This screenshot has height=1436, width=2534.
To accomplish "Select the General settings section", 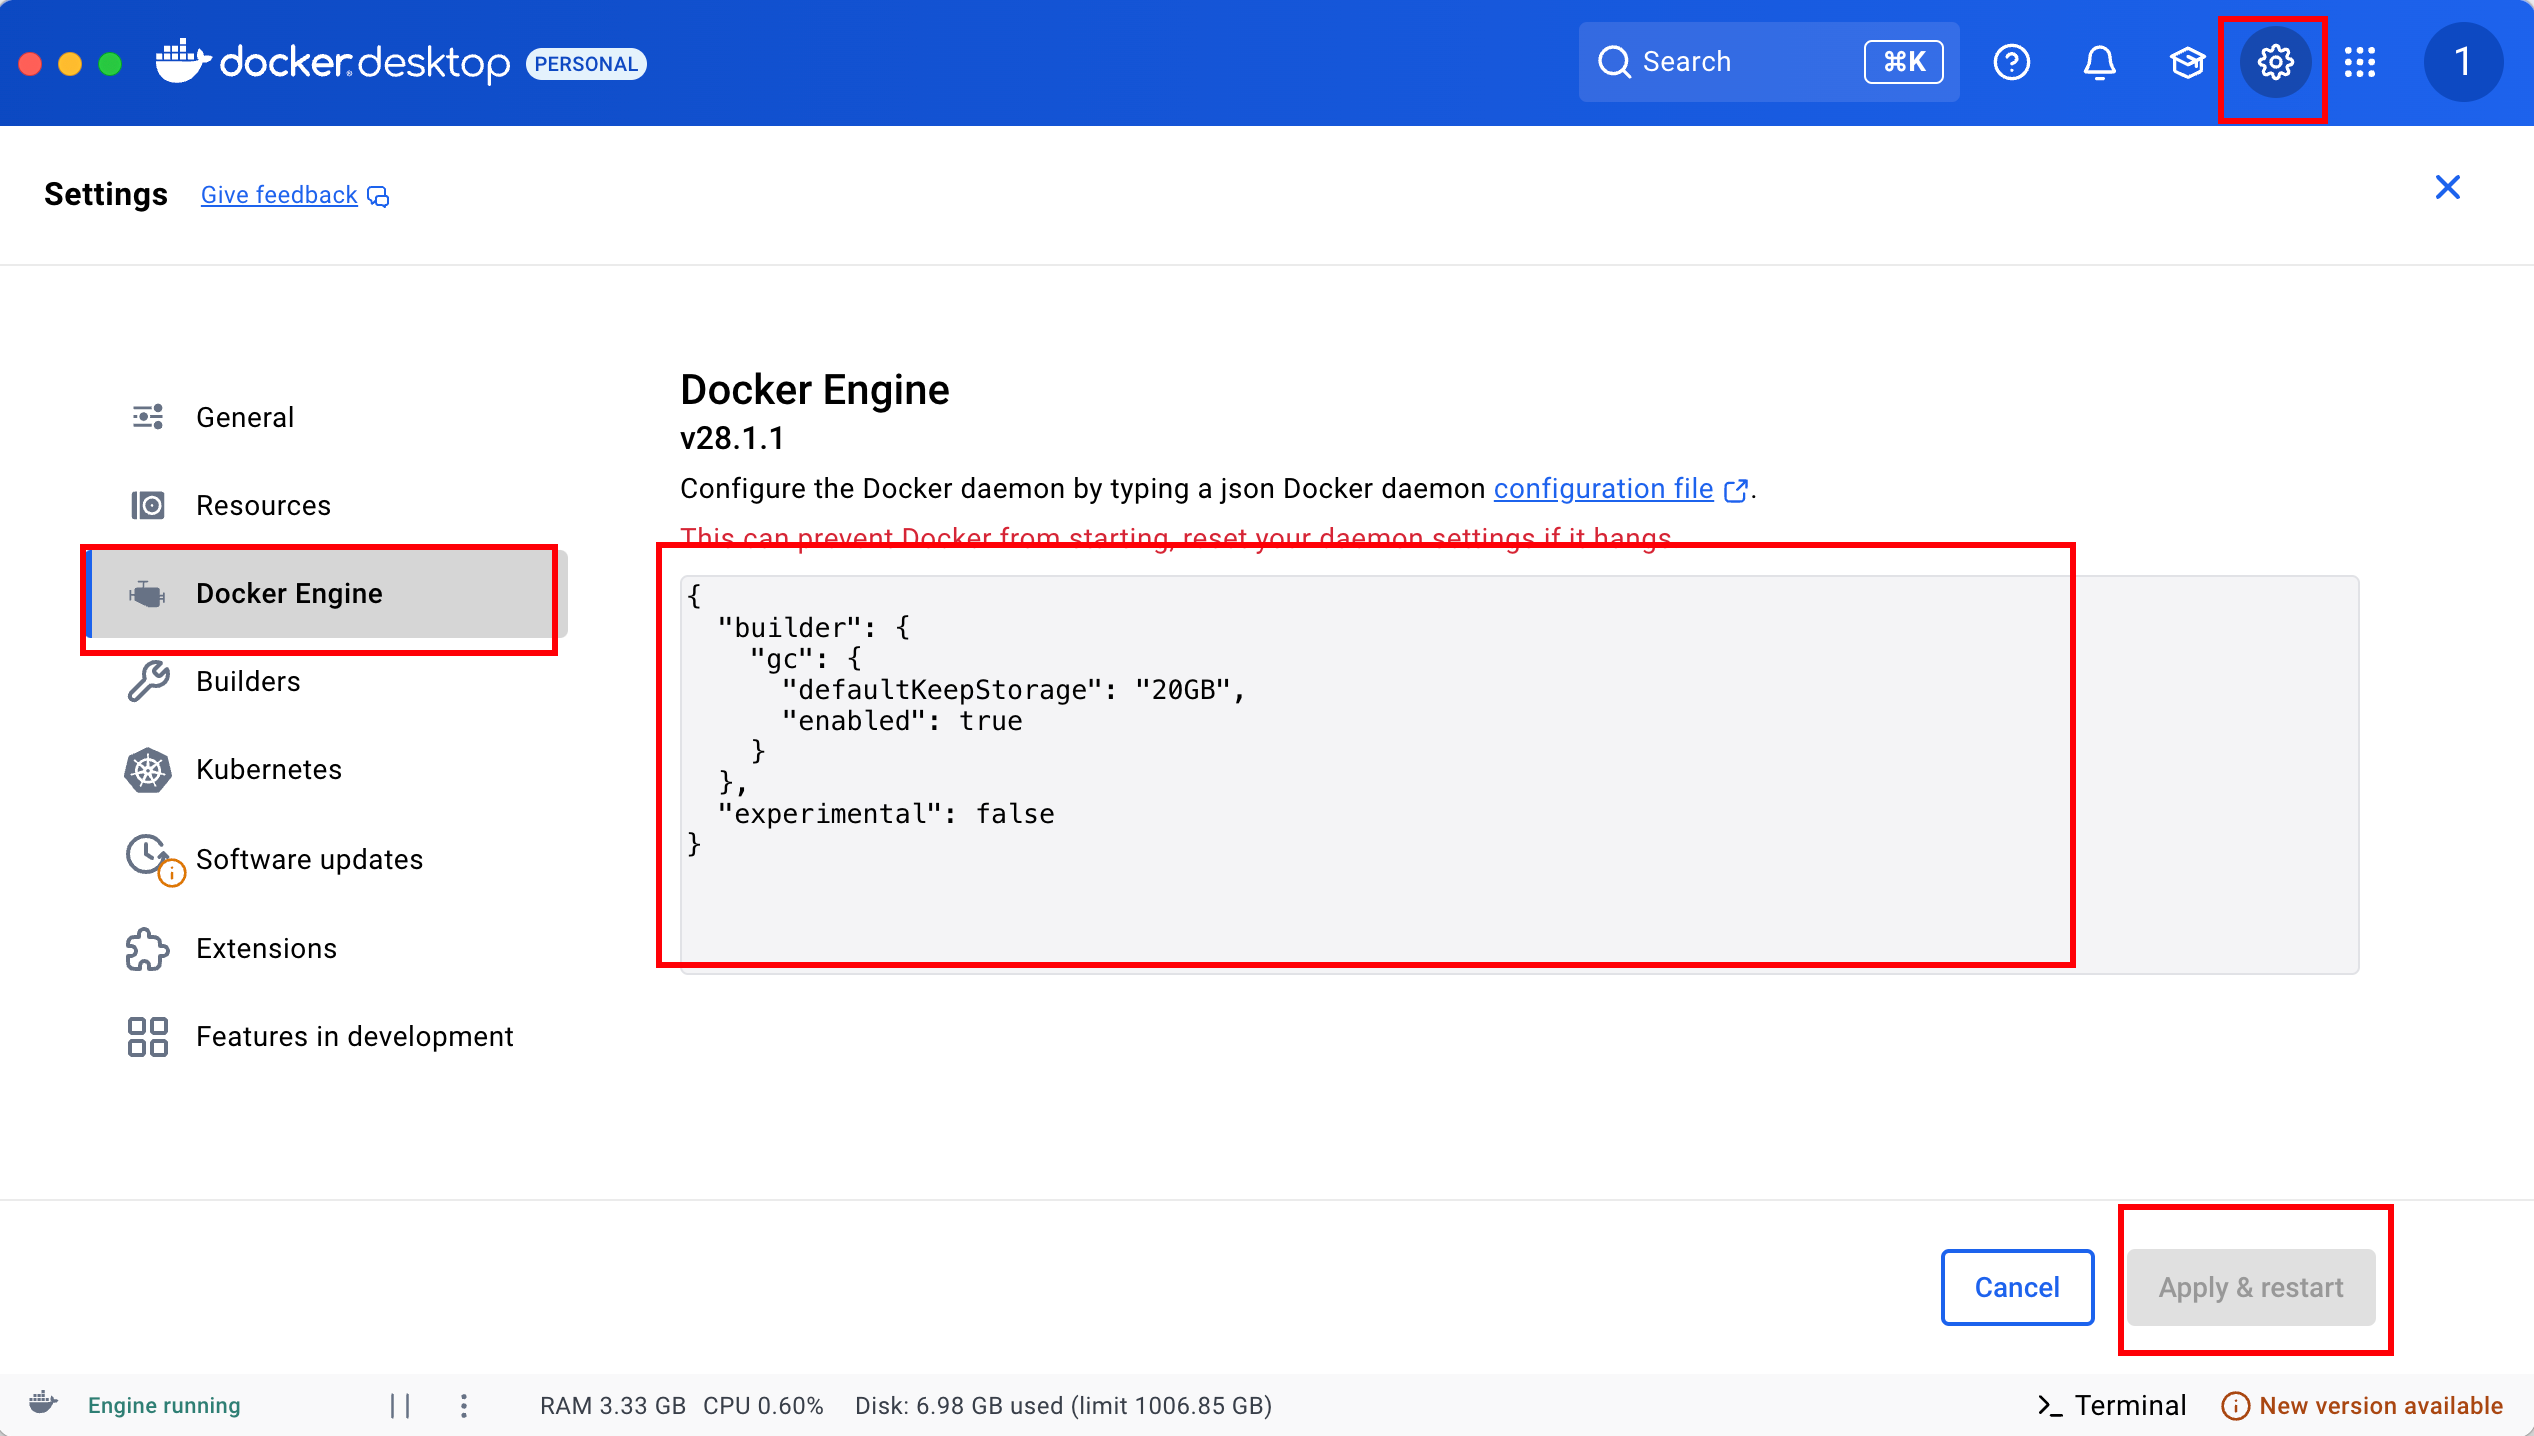I will [328, 417].
